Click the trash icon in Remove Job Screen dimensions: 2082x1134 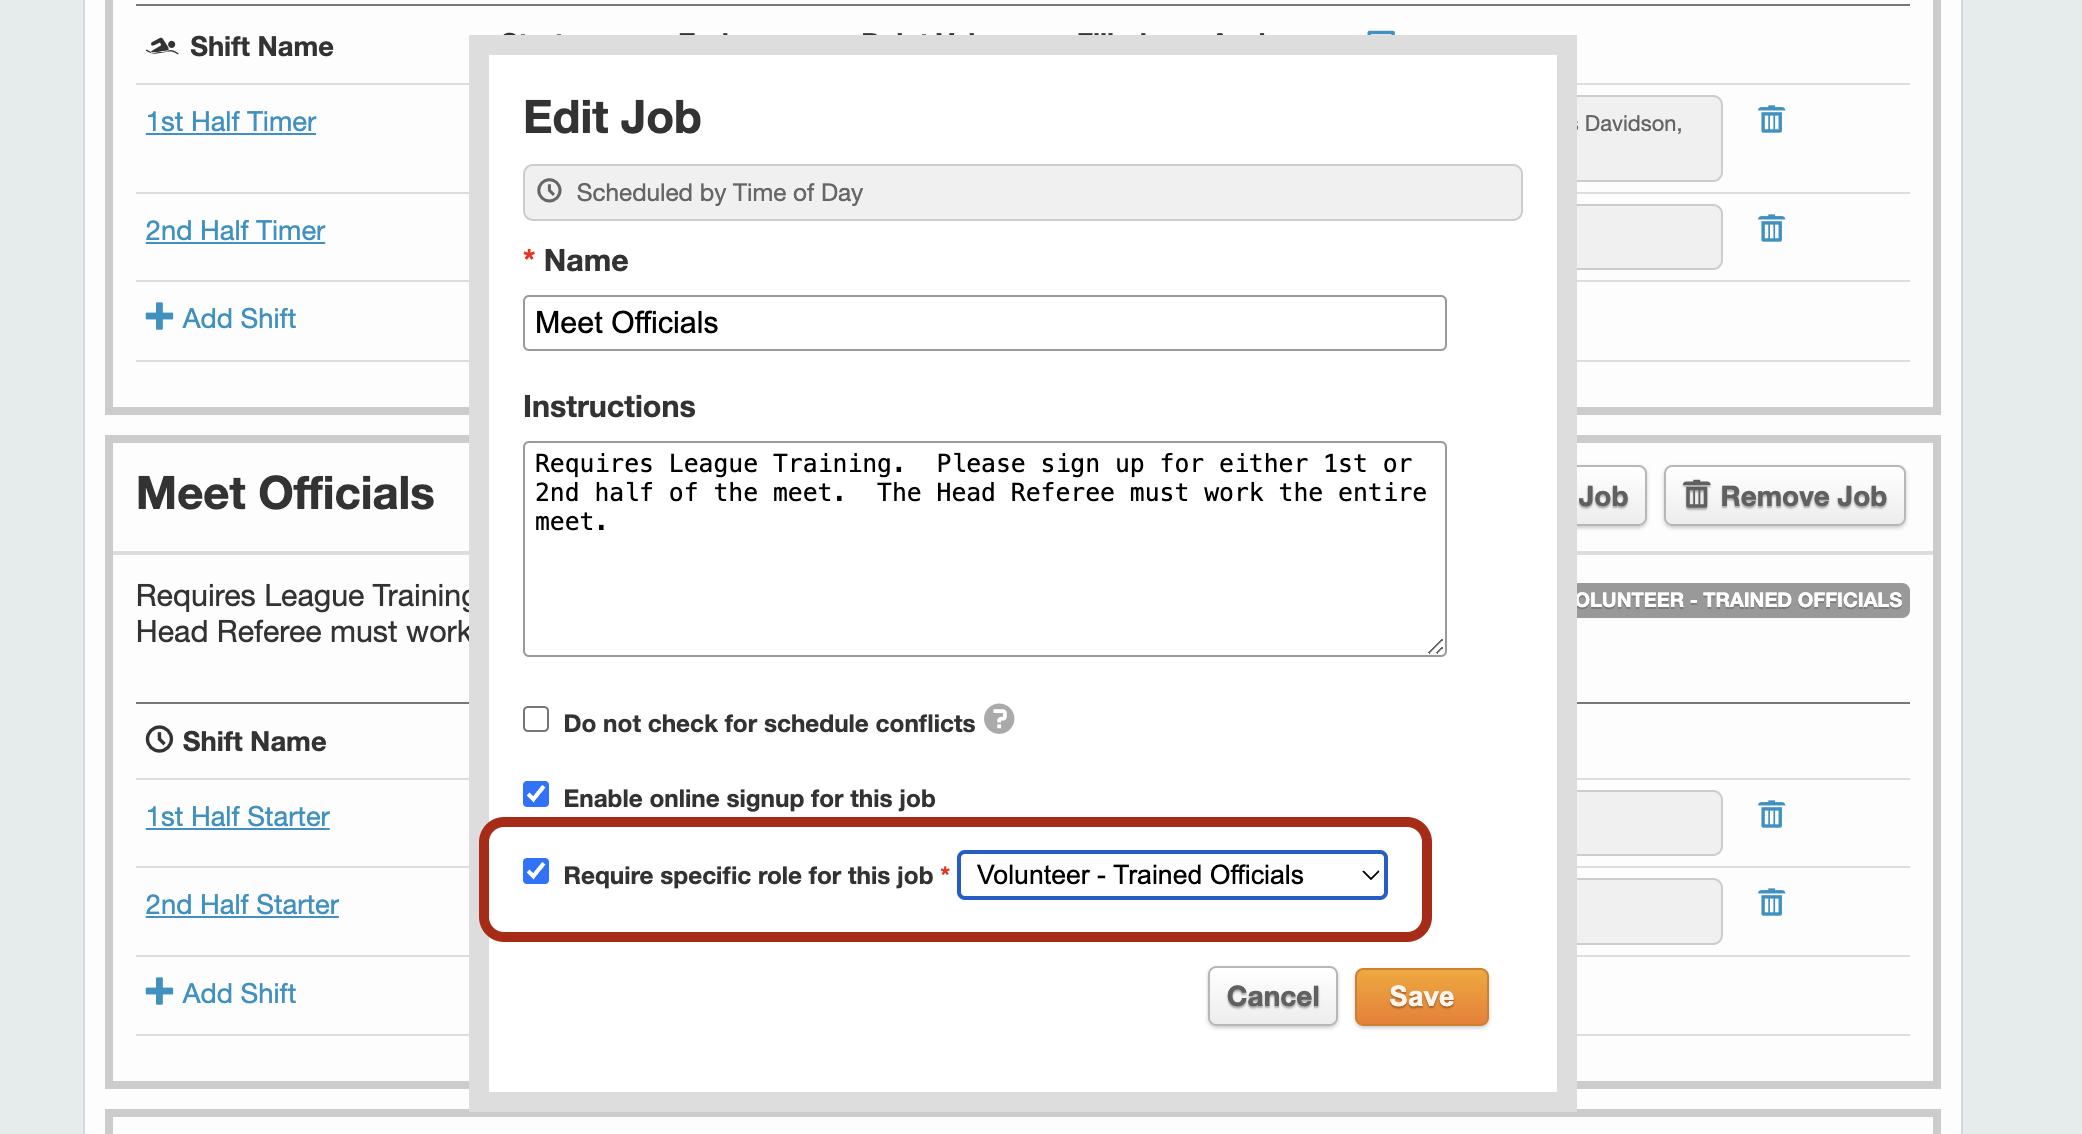1696,495
